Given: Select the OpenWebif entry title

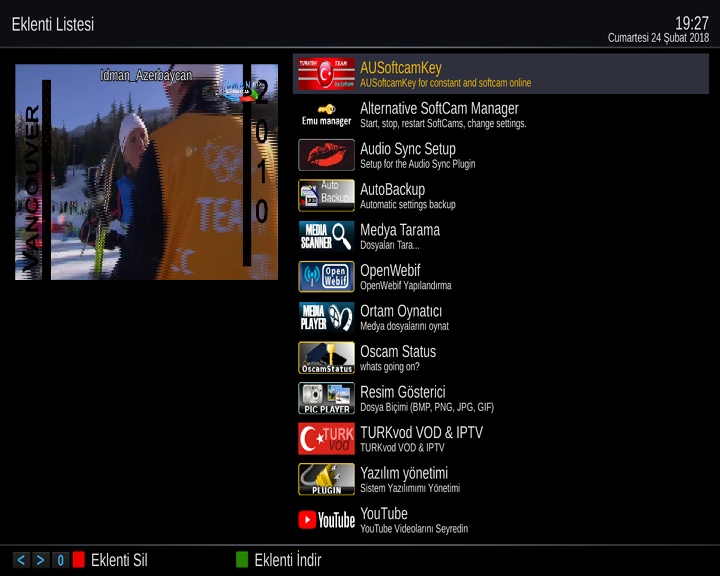Looking at the screenshot, I should pos(390,270).
